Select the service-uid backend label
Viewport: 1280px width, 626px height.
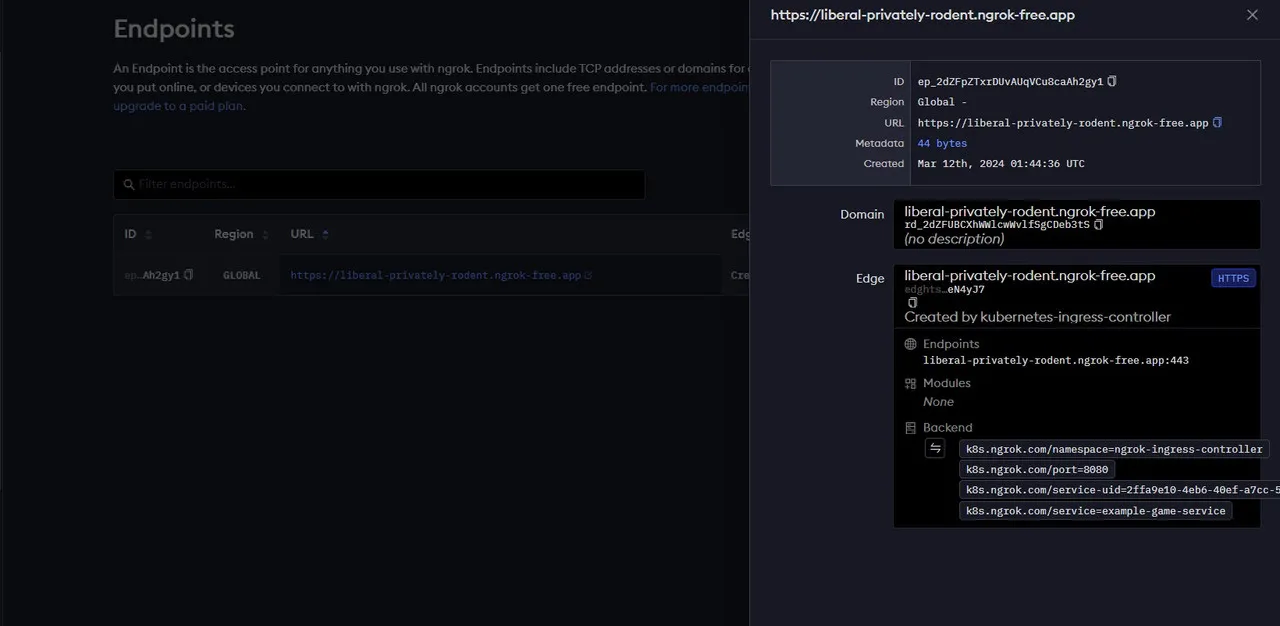(x=1120, y=490)
